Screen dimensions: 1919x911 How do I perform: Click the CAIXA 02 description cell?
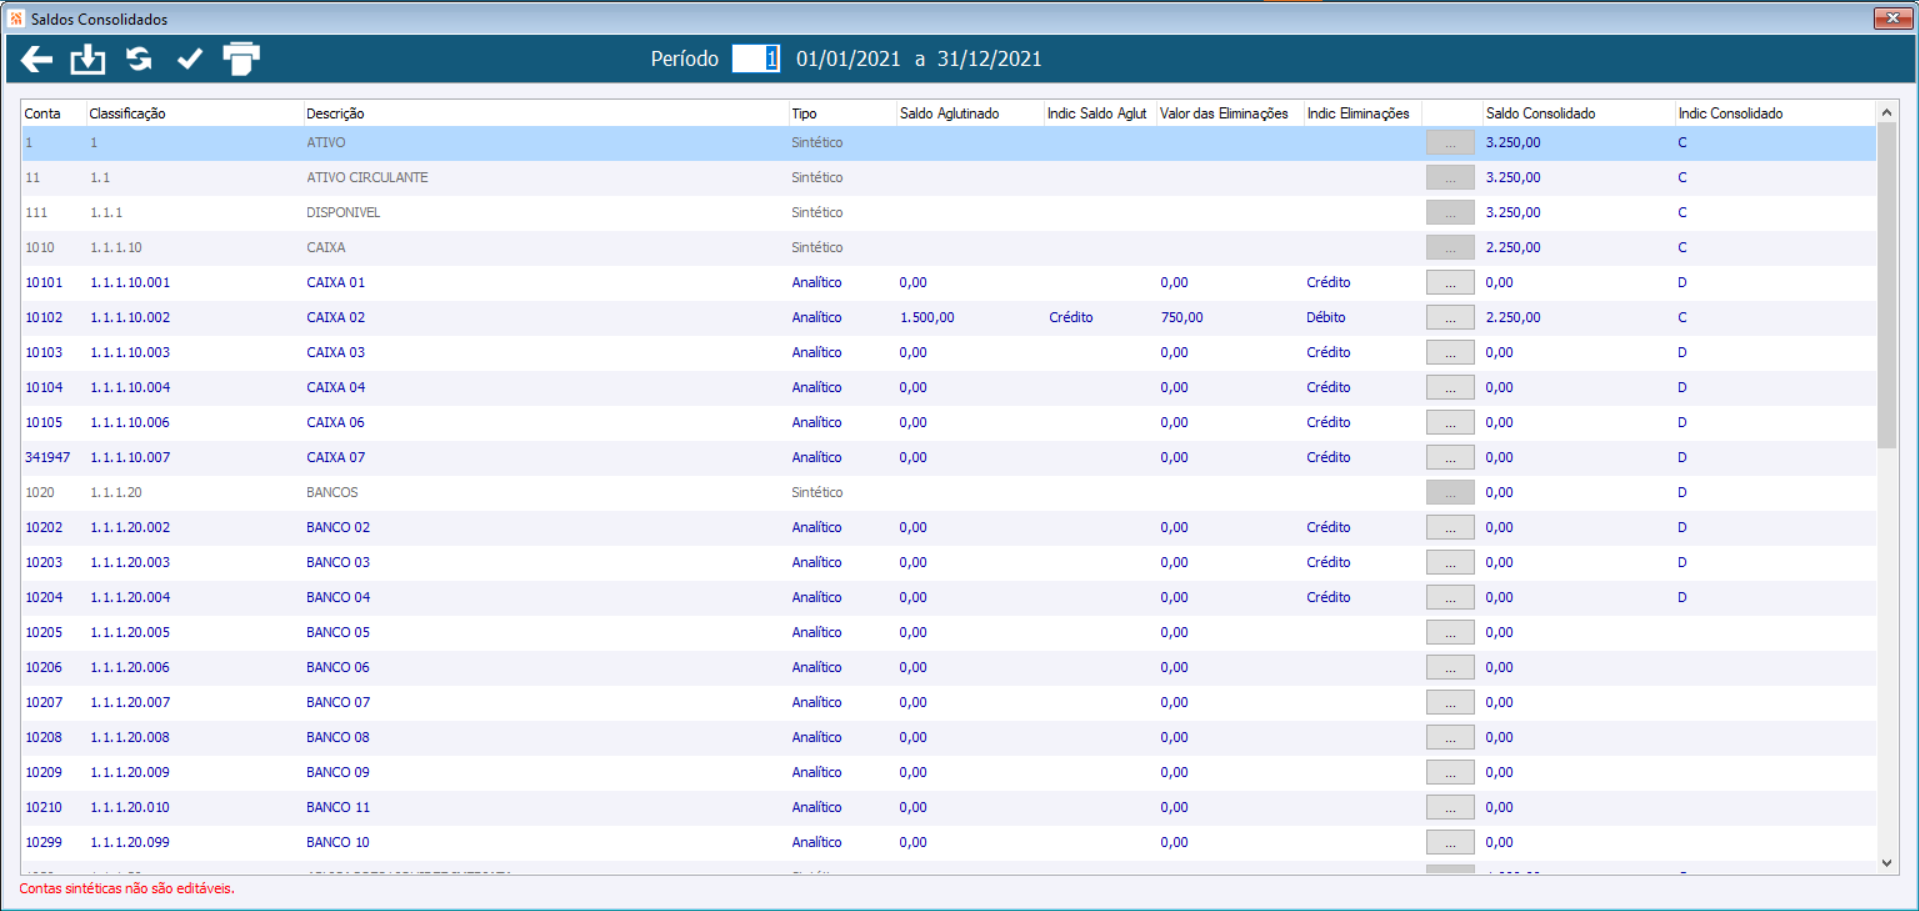click(x=336, y=318)
